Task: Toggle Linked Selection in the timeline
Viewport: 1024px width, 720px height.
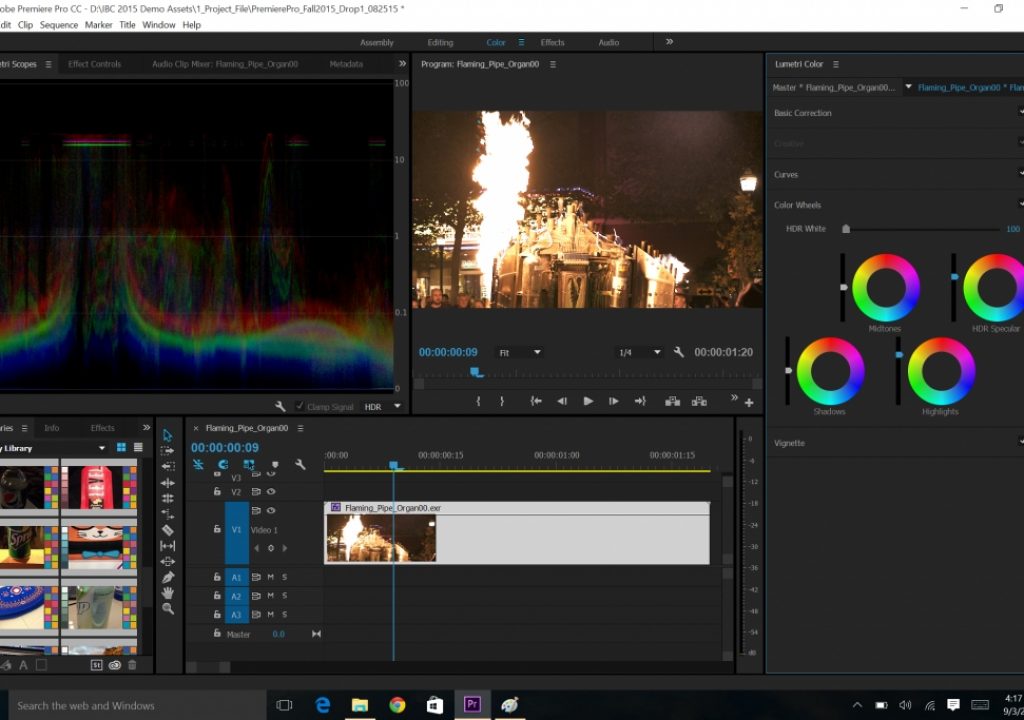Action: pos(249,465)
